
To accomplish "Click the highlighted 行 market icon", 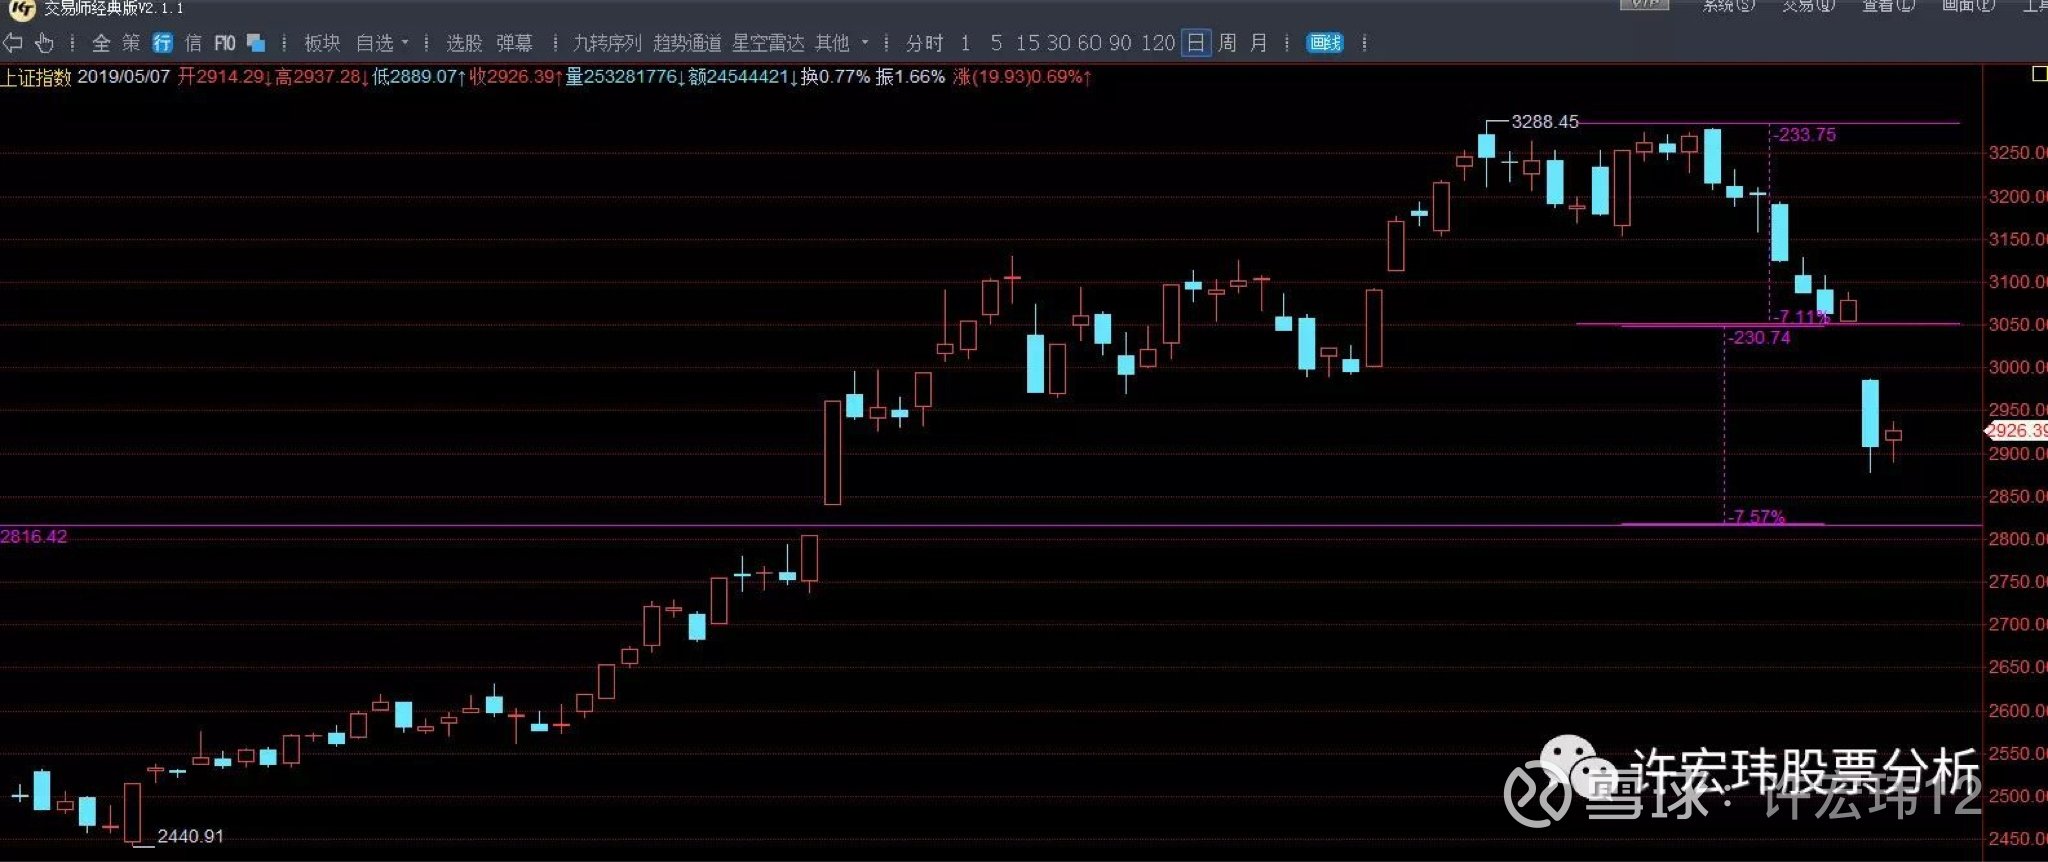I will point(162,43).
